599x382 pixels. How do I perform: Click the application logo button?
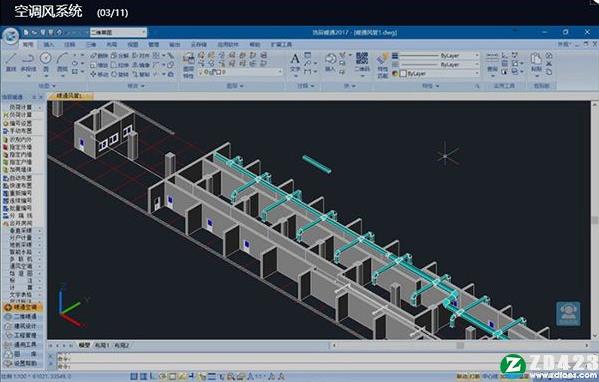coord(10,36)
